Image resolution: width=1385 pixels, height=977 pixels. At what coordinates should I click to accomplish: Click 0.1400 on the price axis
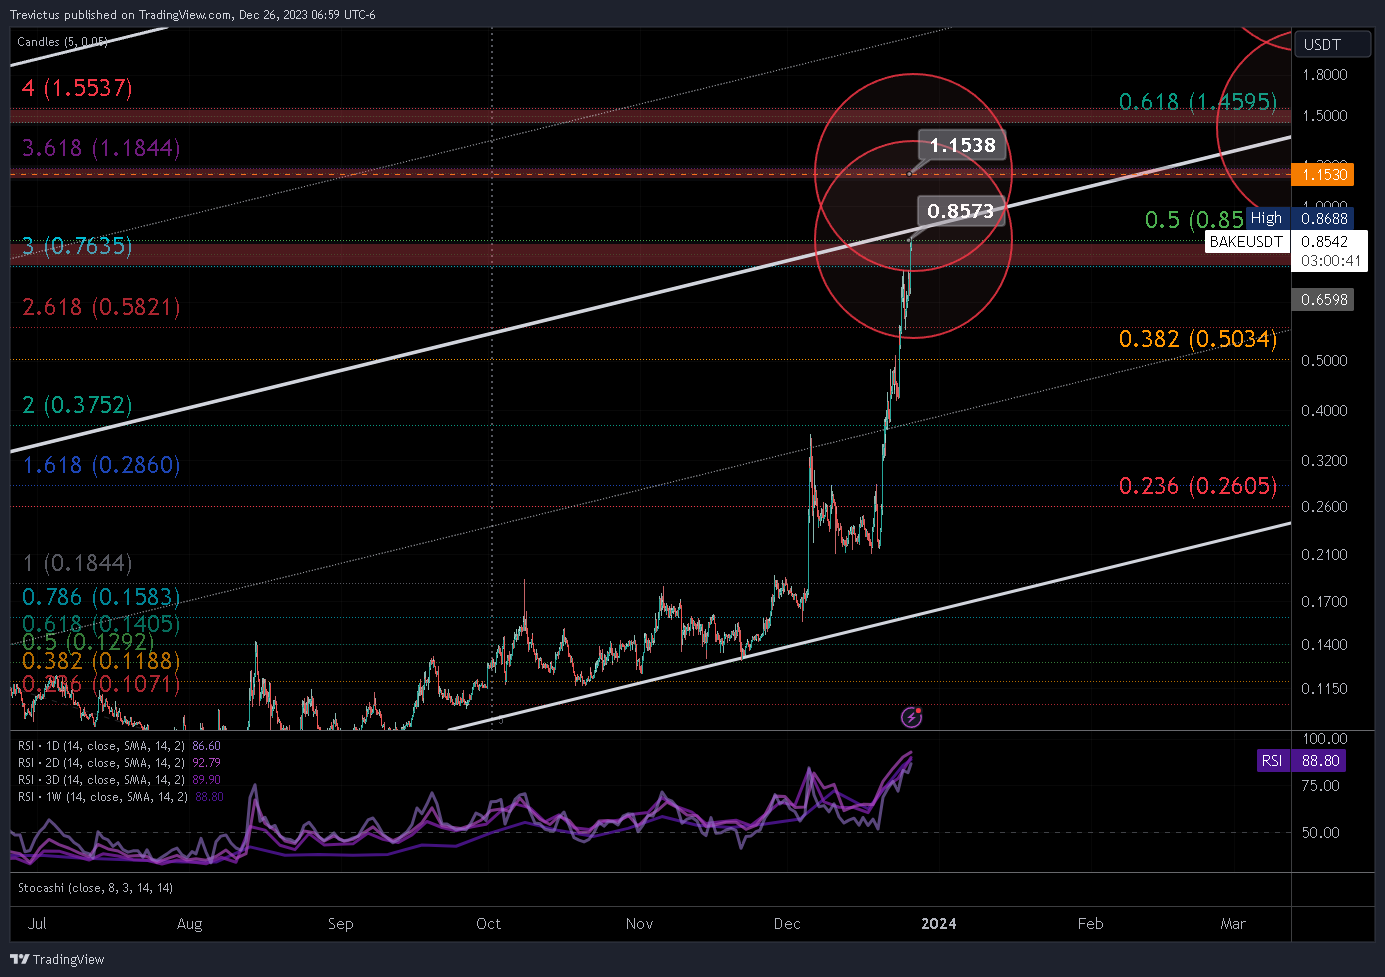tap(1324, 645)
